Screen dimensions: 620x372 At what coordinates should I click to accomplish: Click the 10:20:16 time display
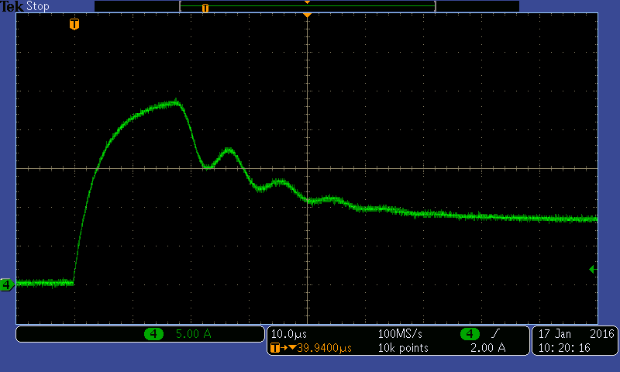click(564, 348)
